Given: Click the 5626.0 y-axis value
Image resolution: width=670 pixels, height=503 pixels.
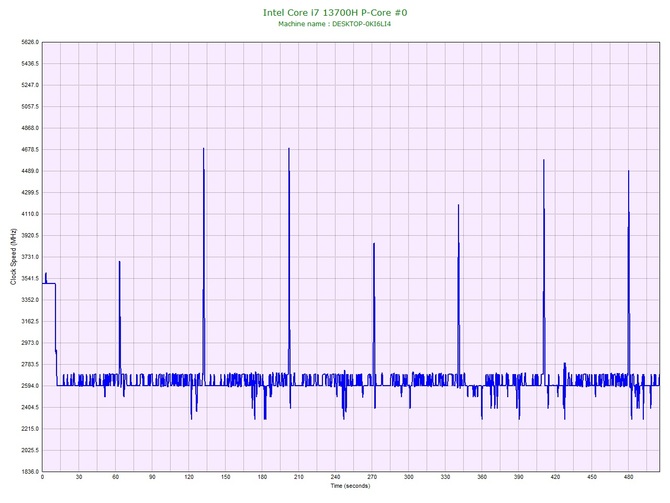Looking at the screenshot, I should point(30,42).
